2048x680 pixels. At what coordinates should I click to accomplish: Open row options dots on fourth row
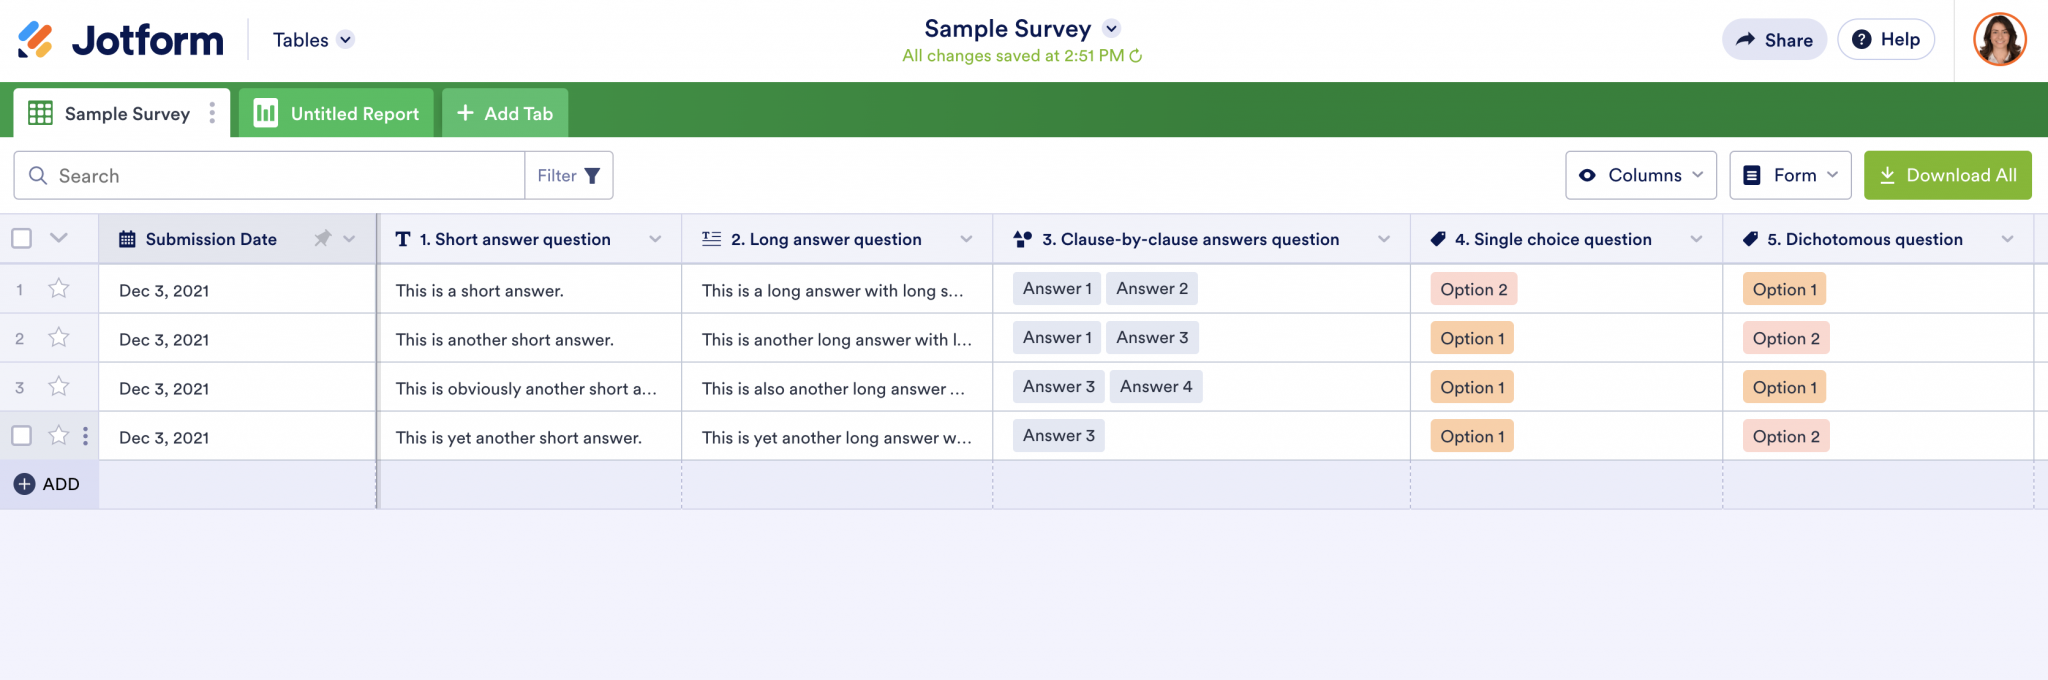click(x=85, y=436)
